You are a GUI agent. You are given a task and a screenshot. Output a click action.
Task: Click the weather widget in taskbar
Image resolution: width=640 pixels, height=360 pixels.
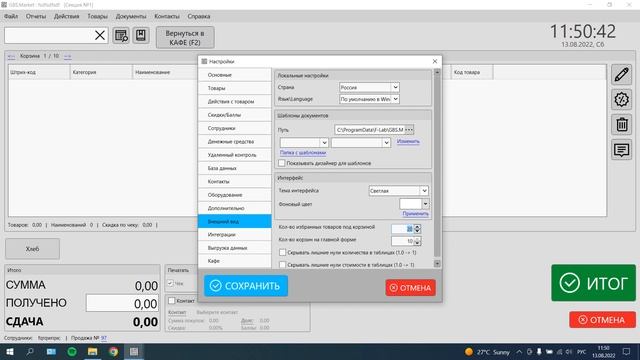tap(487, 352)
